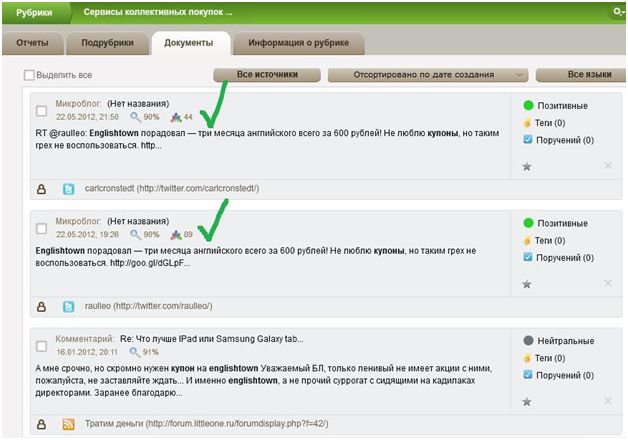Open Теги (0) on the carlcronstedt post
The image size is (628, 440).
[x=550, y=123]
